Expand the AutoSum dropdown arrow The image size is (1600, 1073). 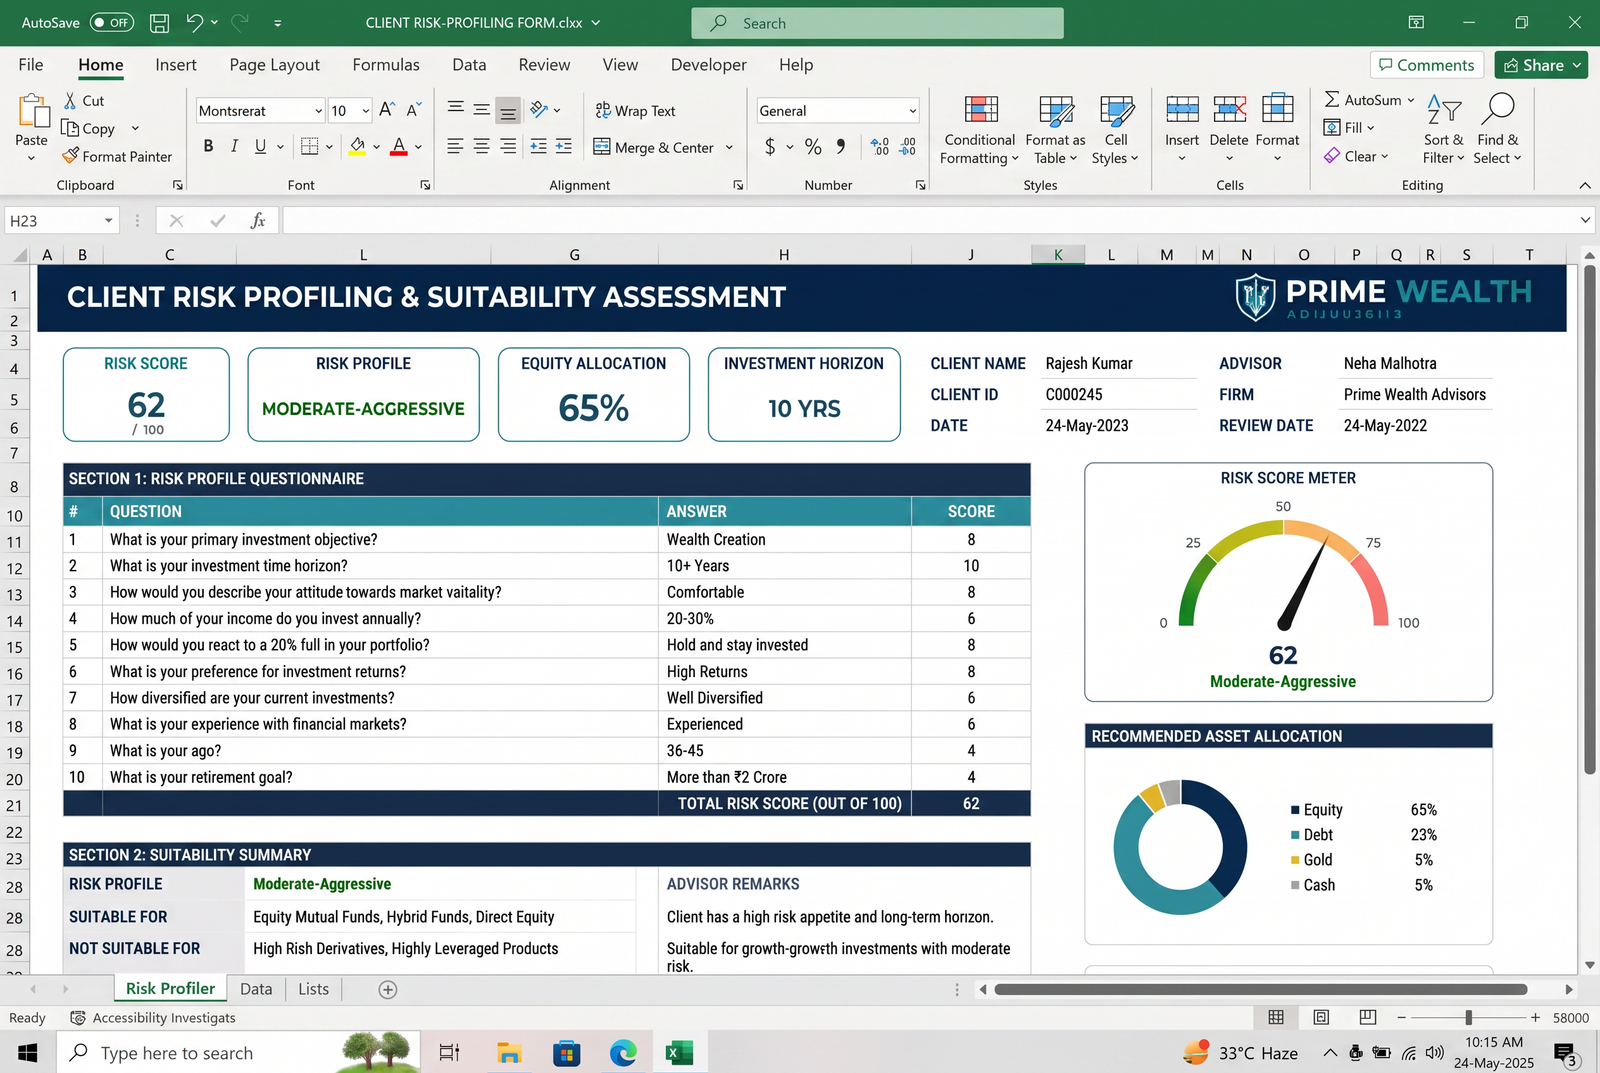coord(1411,100)
